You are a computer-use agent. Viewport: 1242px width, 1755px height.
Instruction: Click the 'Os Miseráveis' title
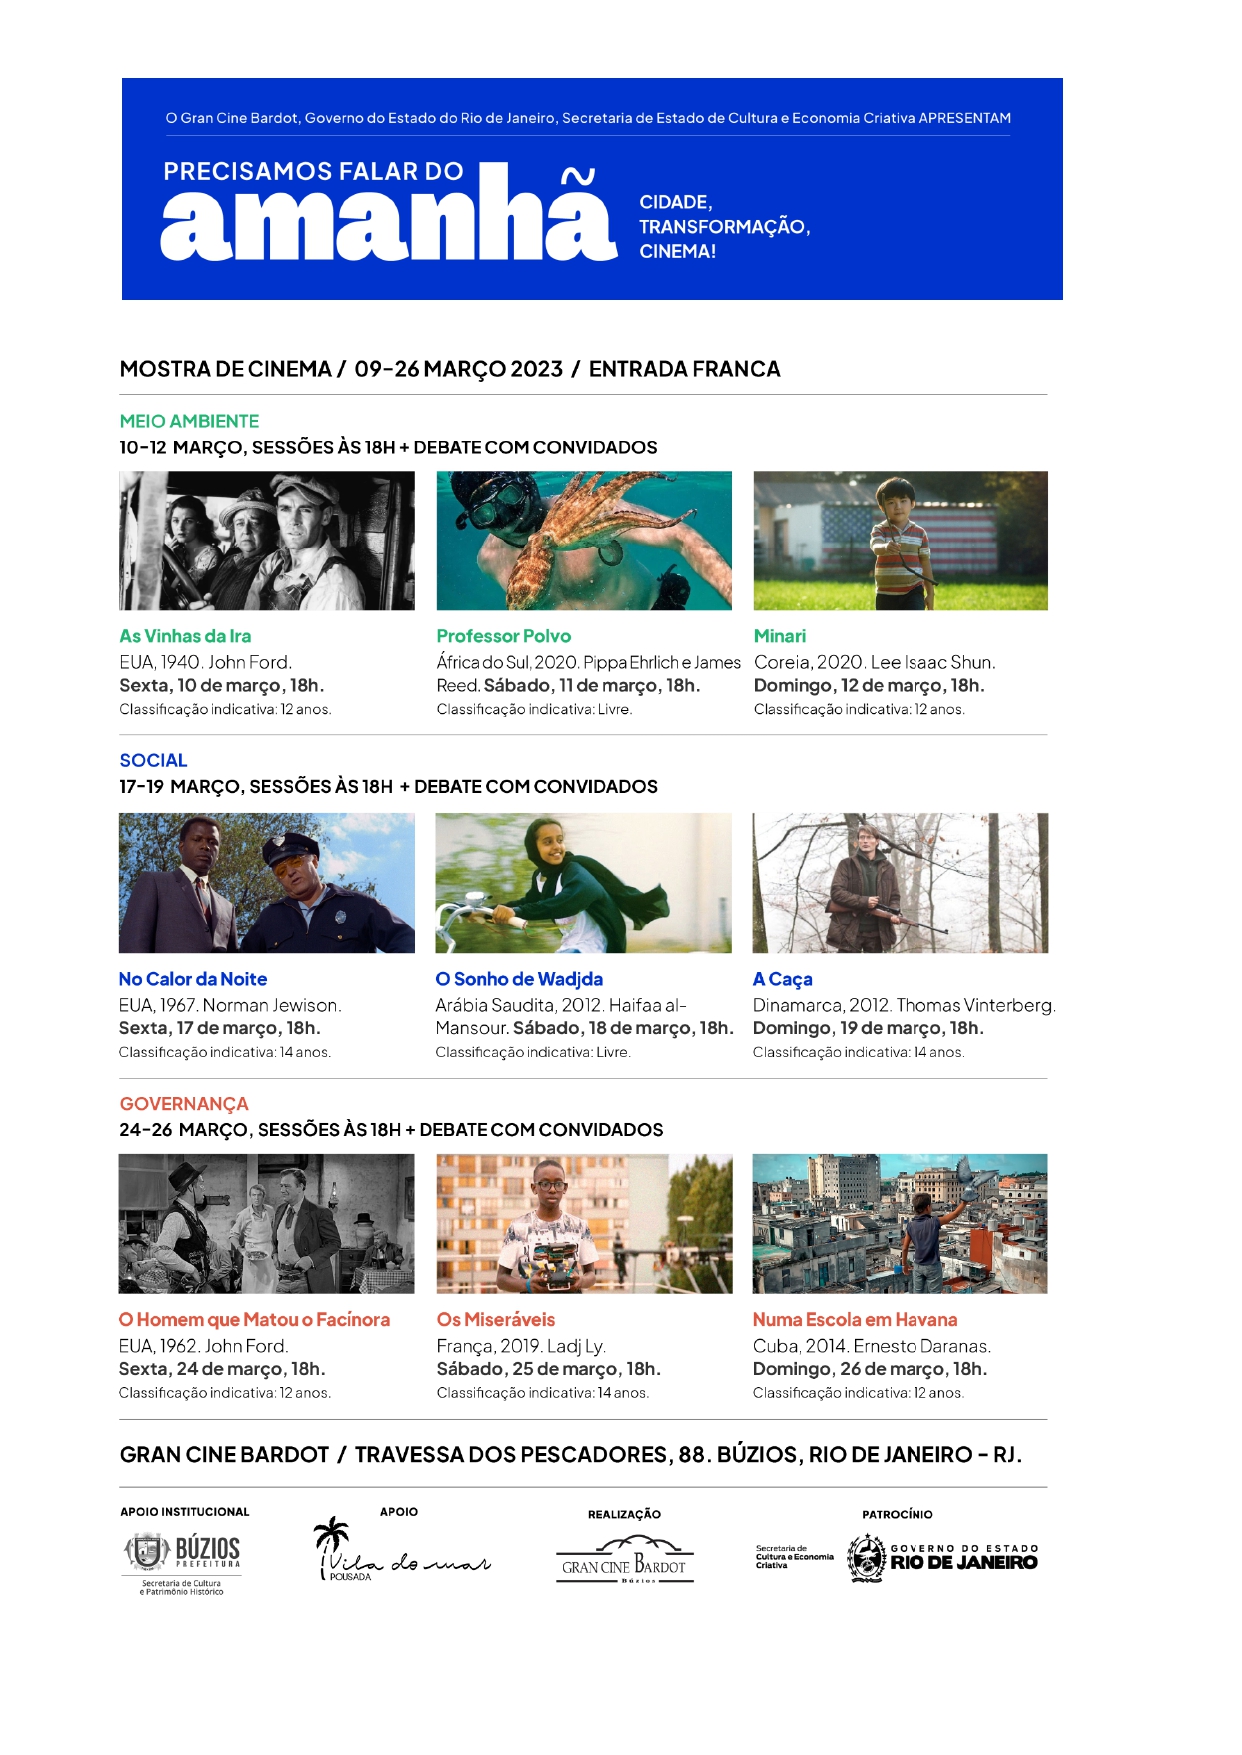(x=496, y=1320)
